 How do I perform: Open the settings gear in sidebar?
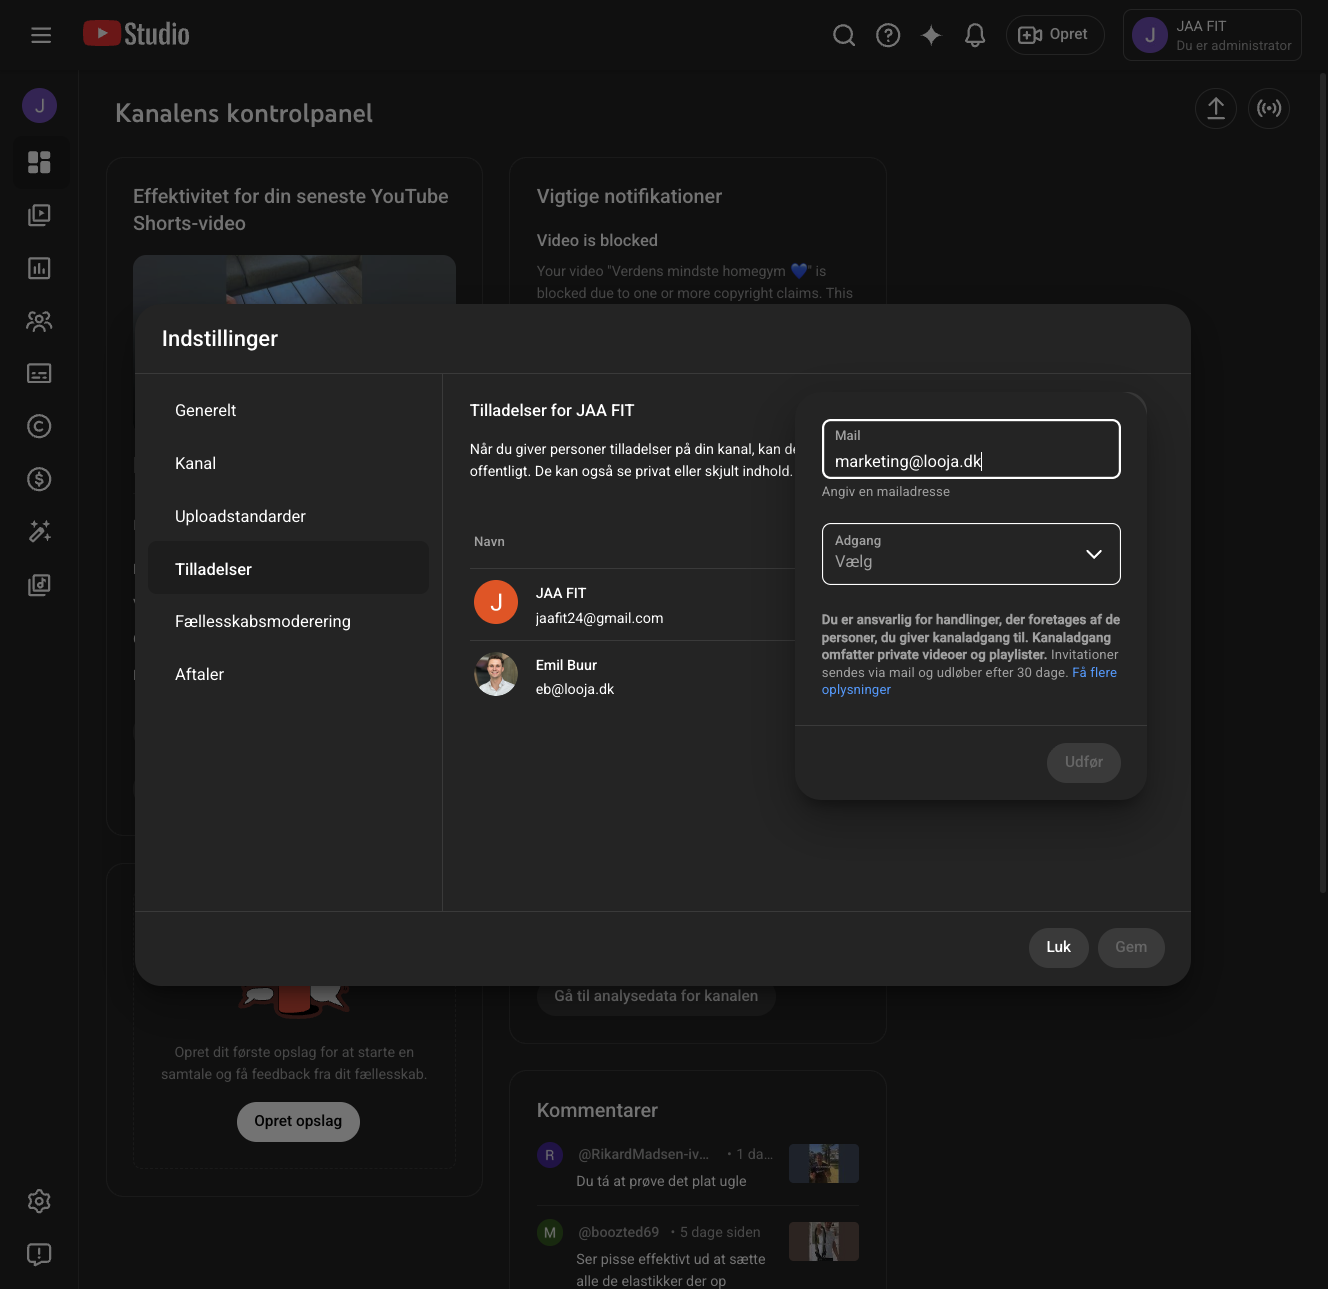[x=39, y=1201]
